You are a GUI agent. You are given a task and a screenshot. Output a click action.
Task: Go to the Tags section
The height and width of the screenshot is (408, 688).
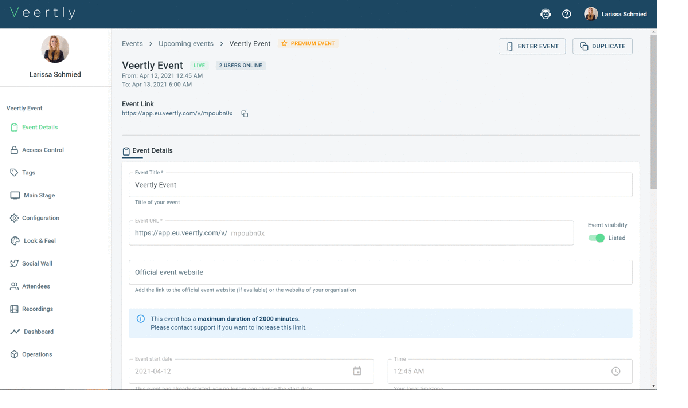click(x=23, y=172)
